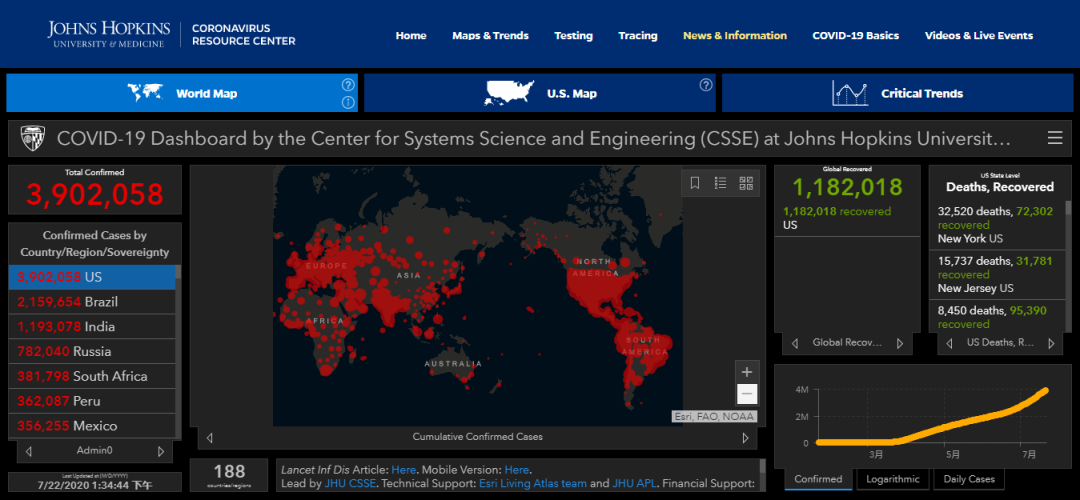Click the upper help icon in World Map tab
Image resolution: width=1080 pixels, height=500 pixels.
348,85
